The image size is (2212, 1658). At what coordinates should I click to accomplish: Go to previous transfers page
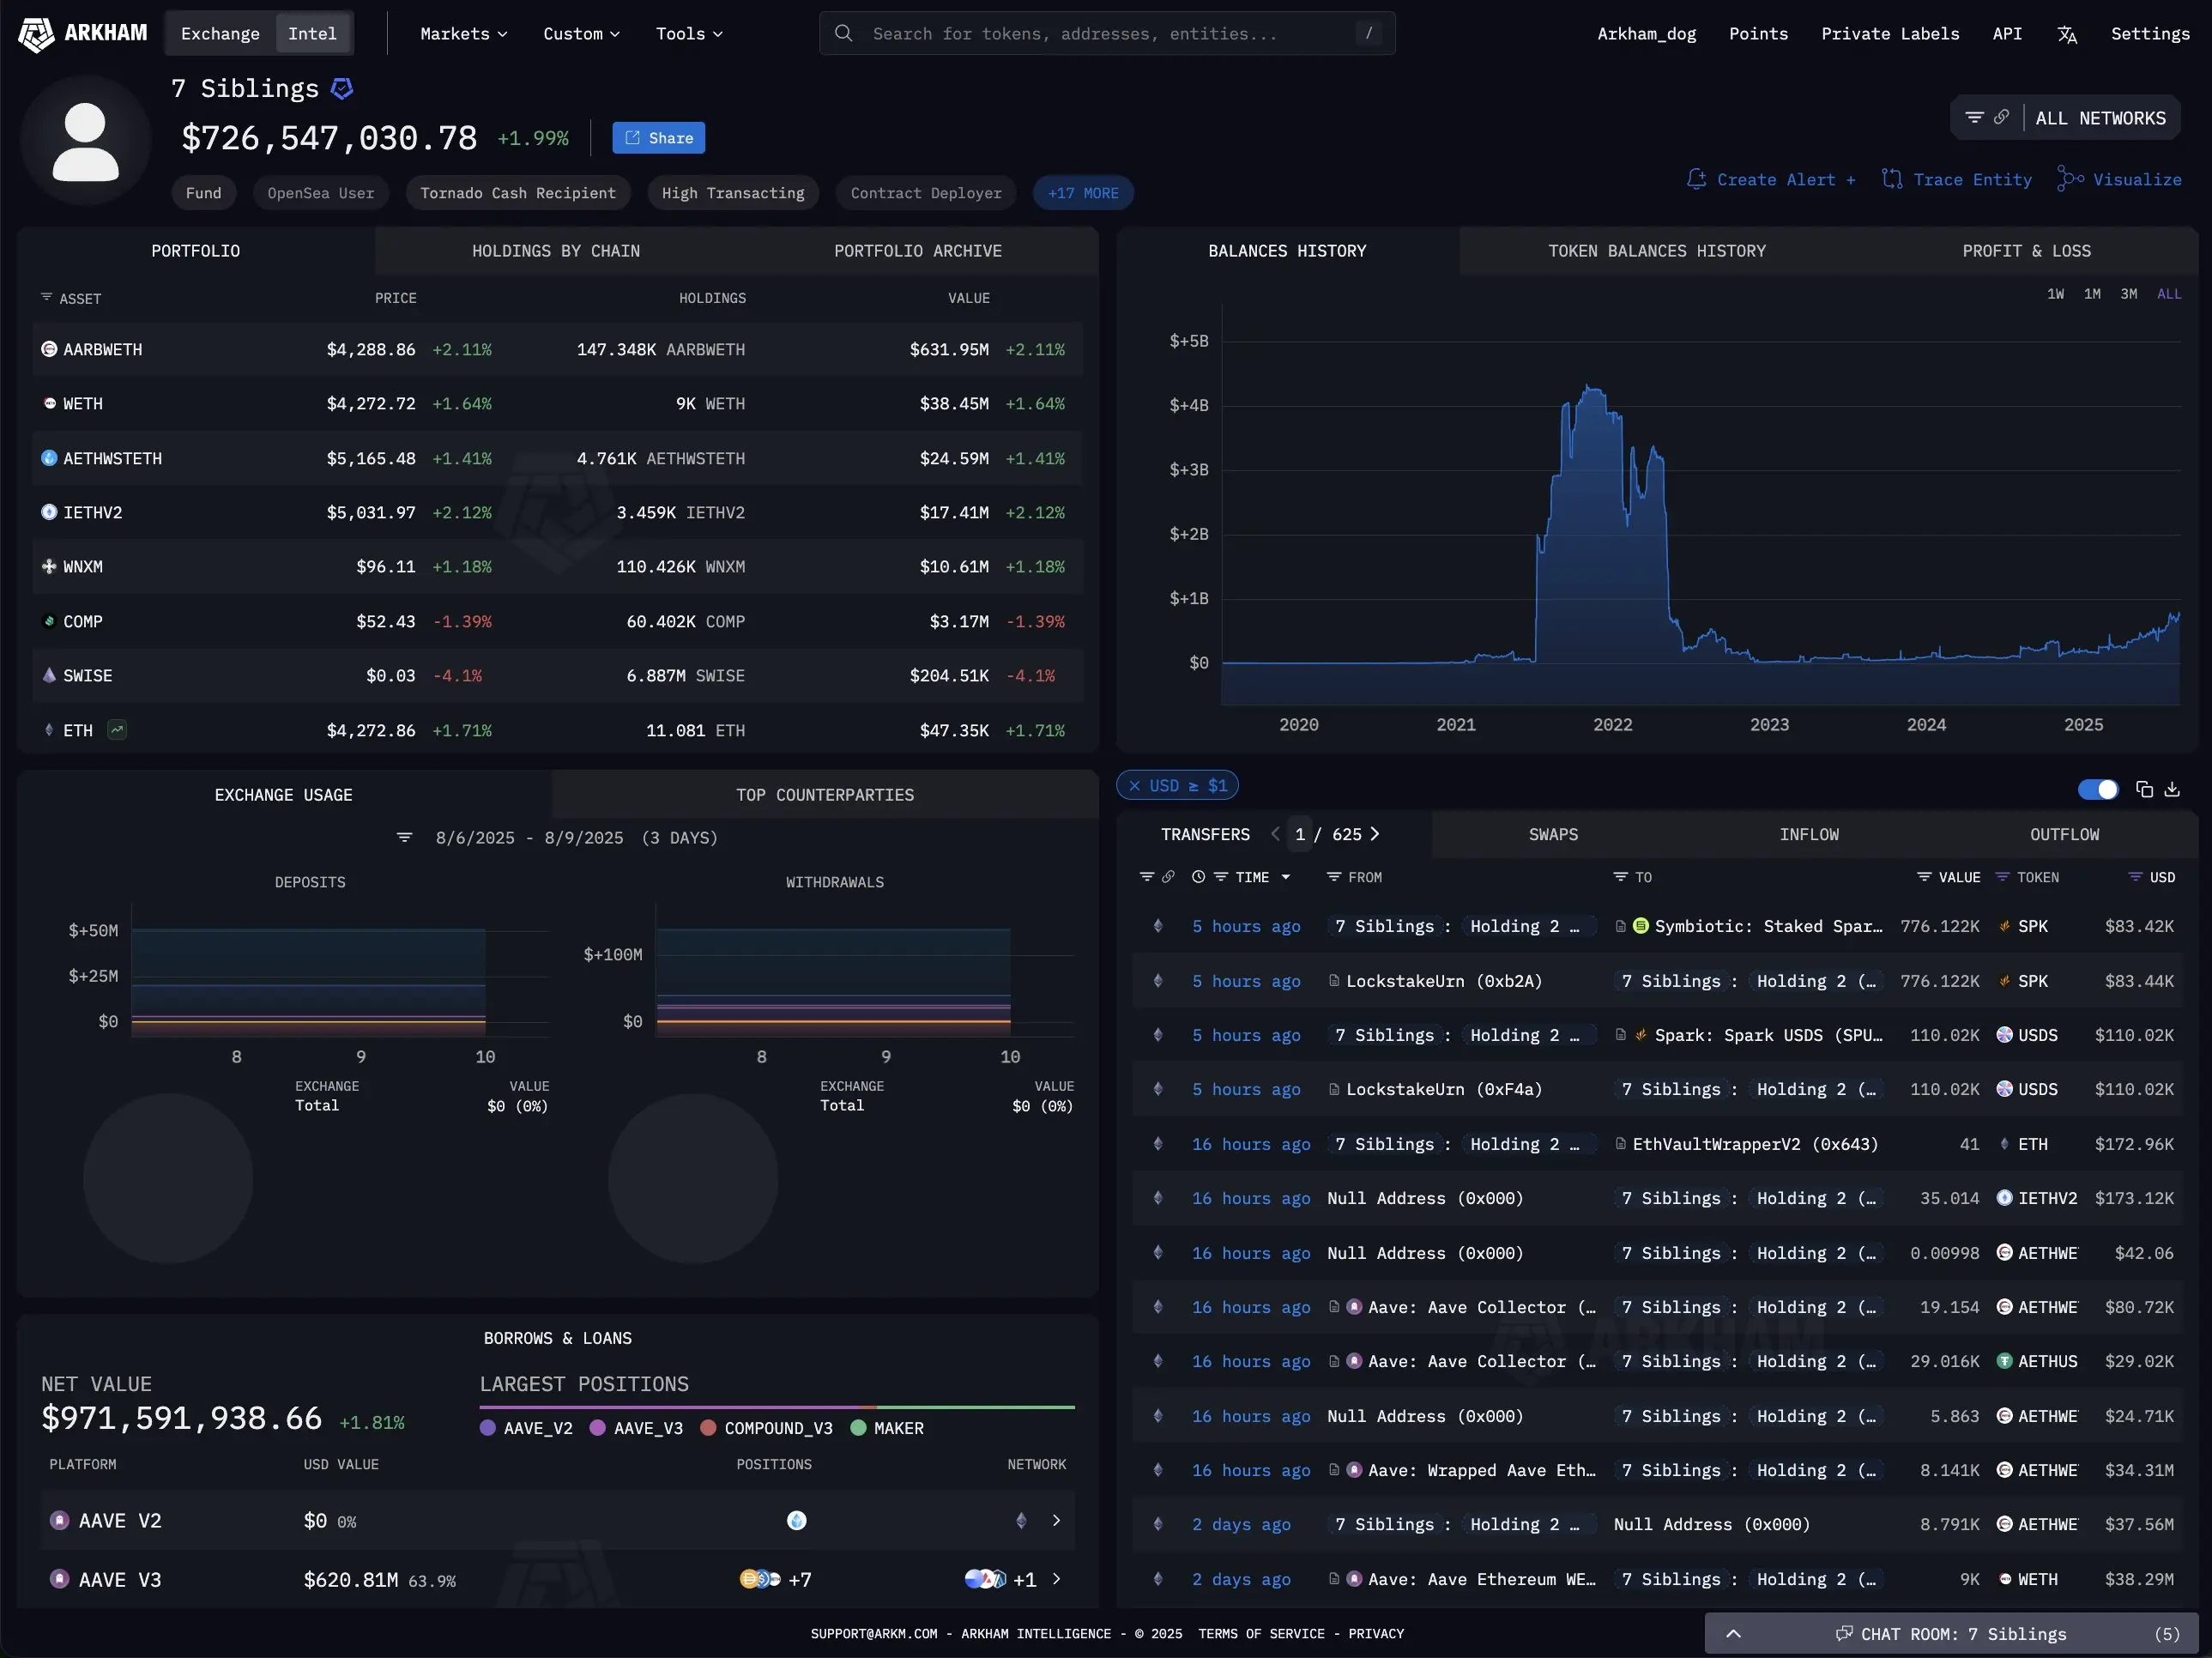tap(1275, 834)
